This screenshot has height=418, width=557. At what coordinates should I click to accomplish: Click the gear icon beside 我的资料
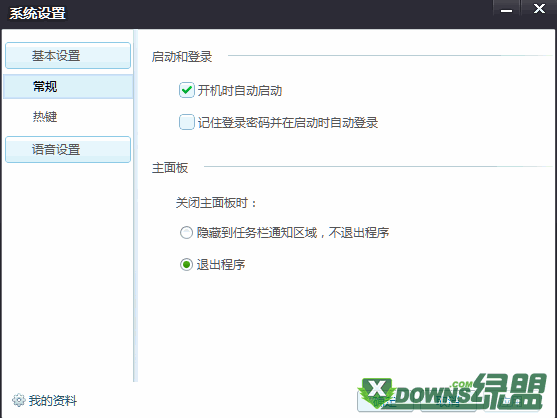(x=19, y=400)
